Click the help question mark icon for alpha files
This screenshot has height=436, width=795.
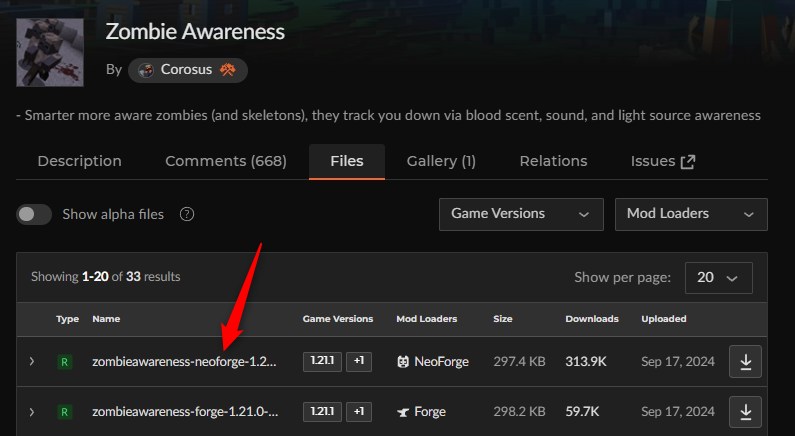(x=187, y=214)
